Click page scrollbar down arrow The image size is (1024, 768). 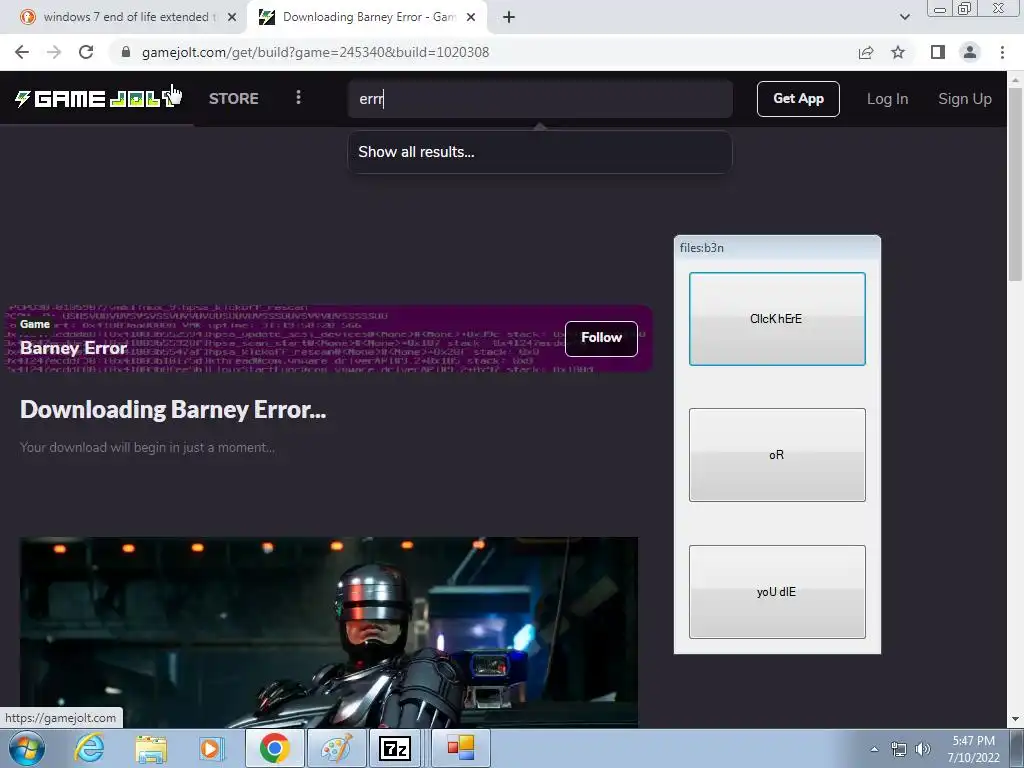(x=1015, y=719)
